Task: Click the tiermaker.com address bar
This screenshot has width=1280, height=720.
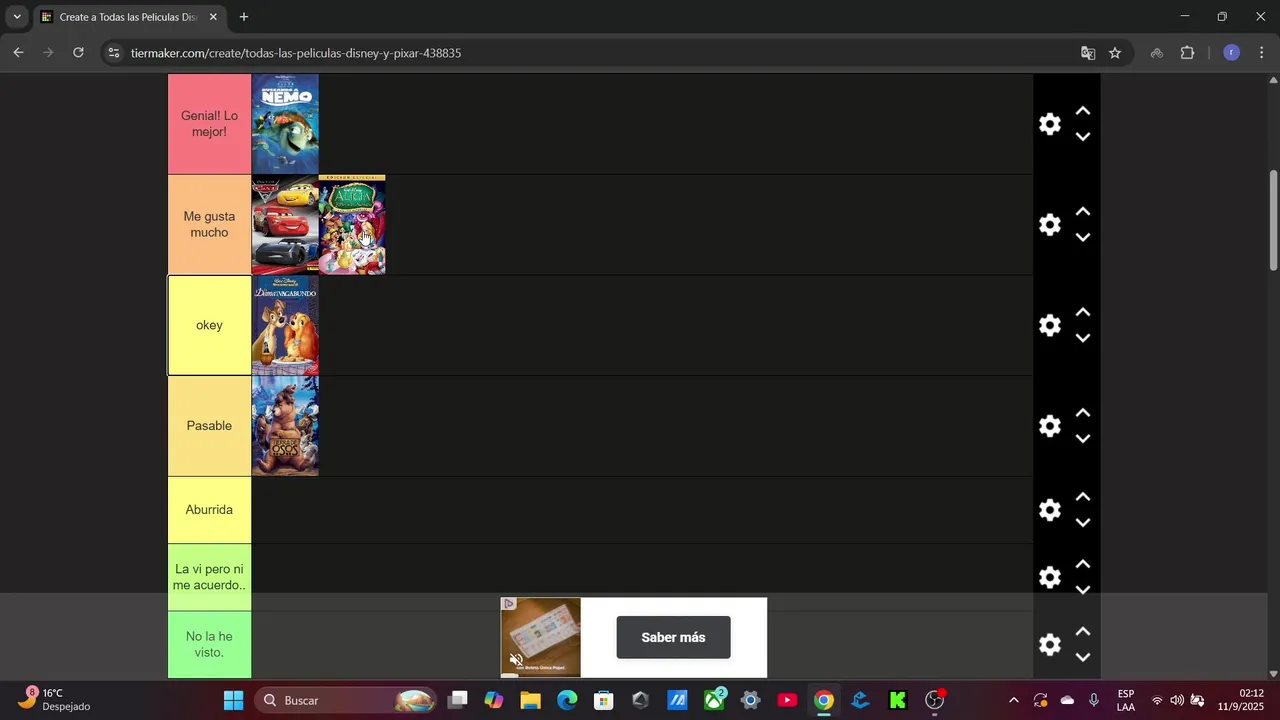Action: 600,53
